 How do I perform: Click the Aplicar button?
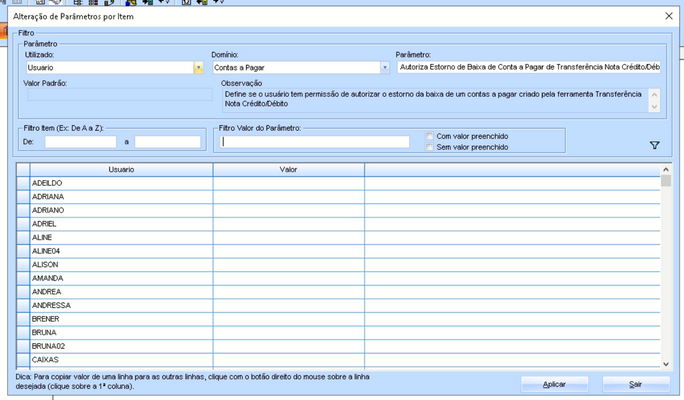tap(554, 384)
